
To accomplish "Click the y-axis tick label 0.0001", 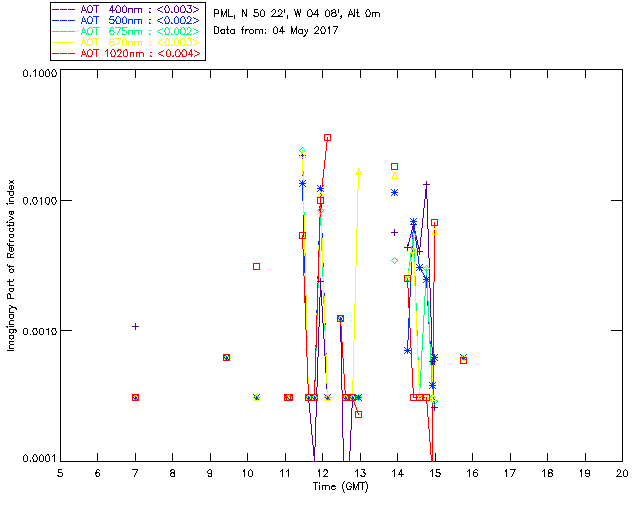I will tap(40, 459).
